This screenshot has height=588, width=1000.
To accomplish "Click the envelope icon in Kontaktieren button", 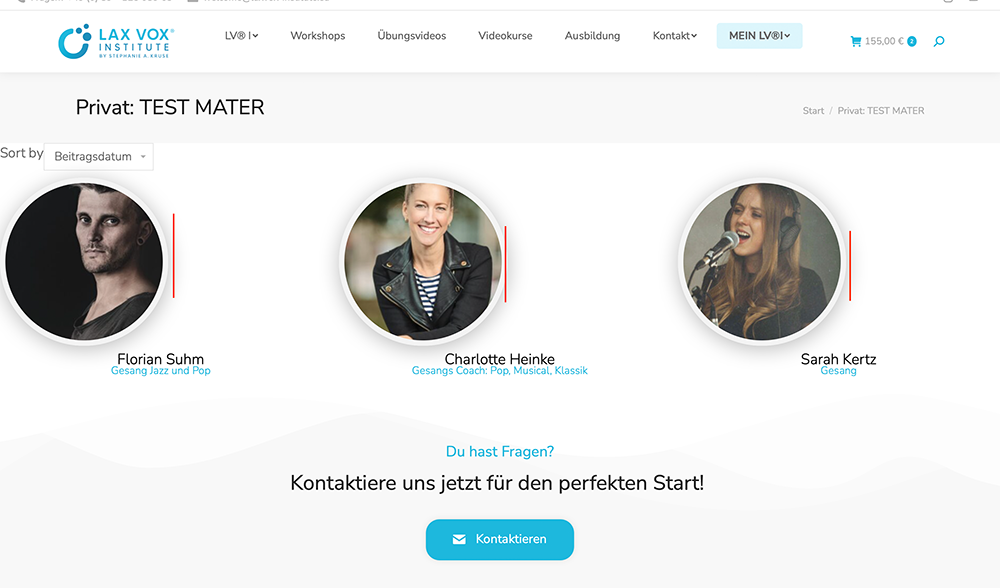I will pos(459,540).
